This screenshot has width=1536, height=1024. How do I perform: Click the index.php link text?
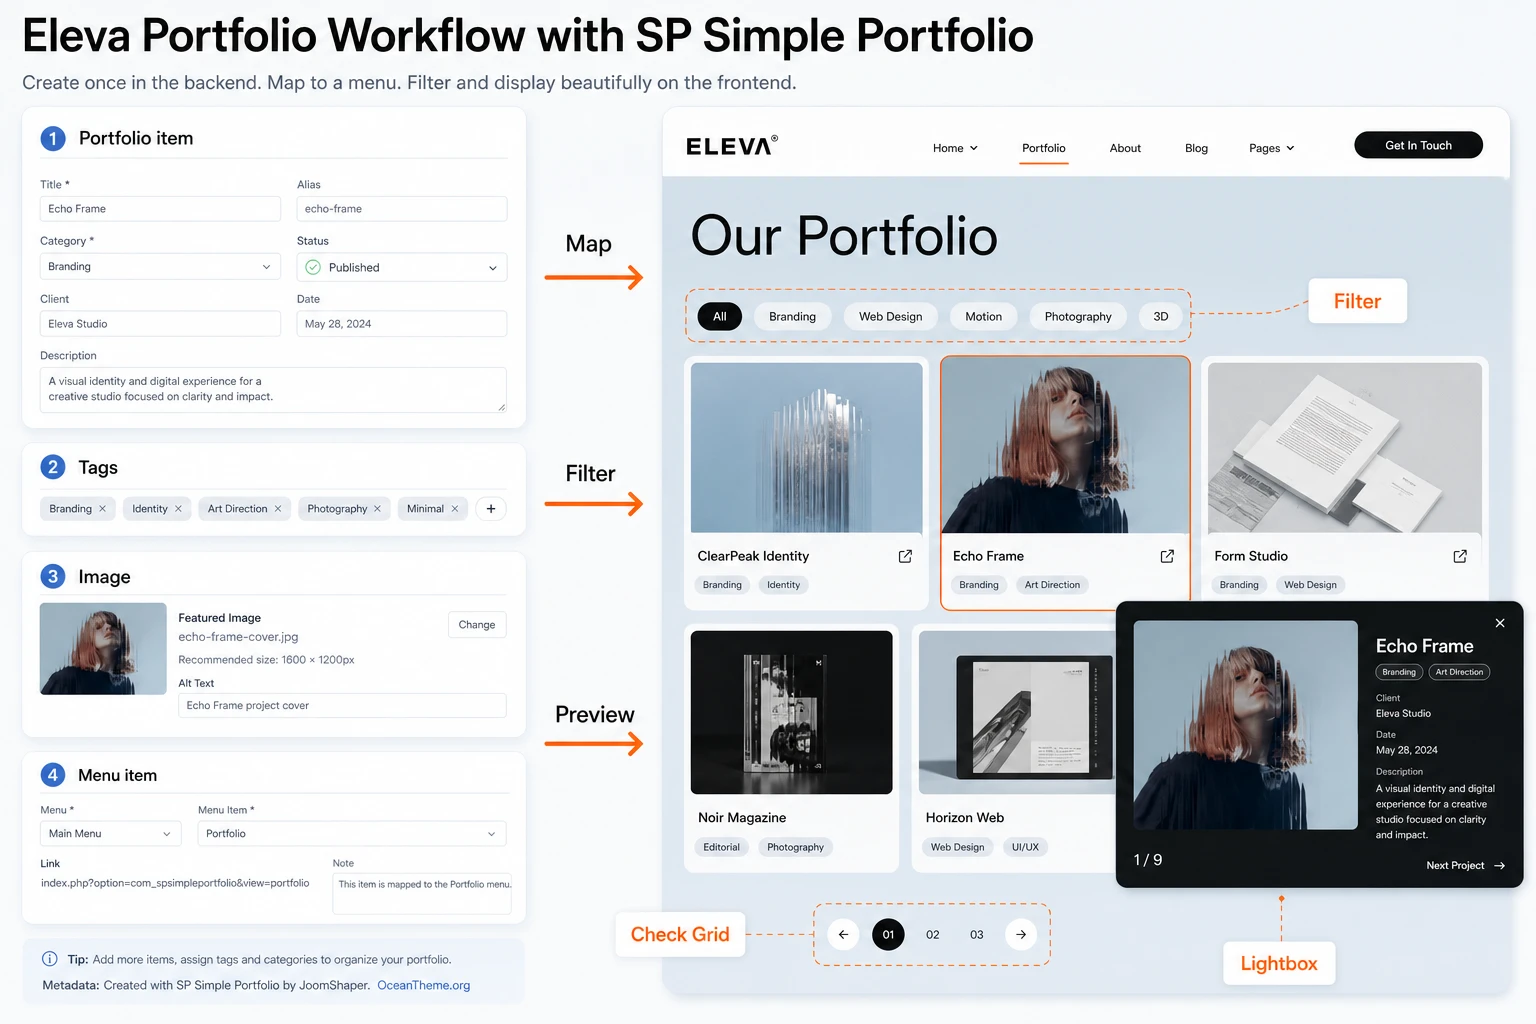click(175, 883)
